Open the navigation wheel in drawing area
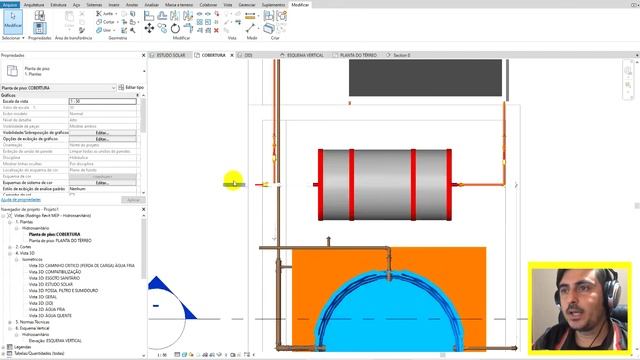 coord(628,70)
